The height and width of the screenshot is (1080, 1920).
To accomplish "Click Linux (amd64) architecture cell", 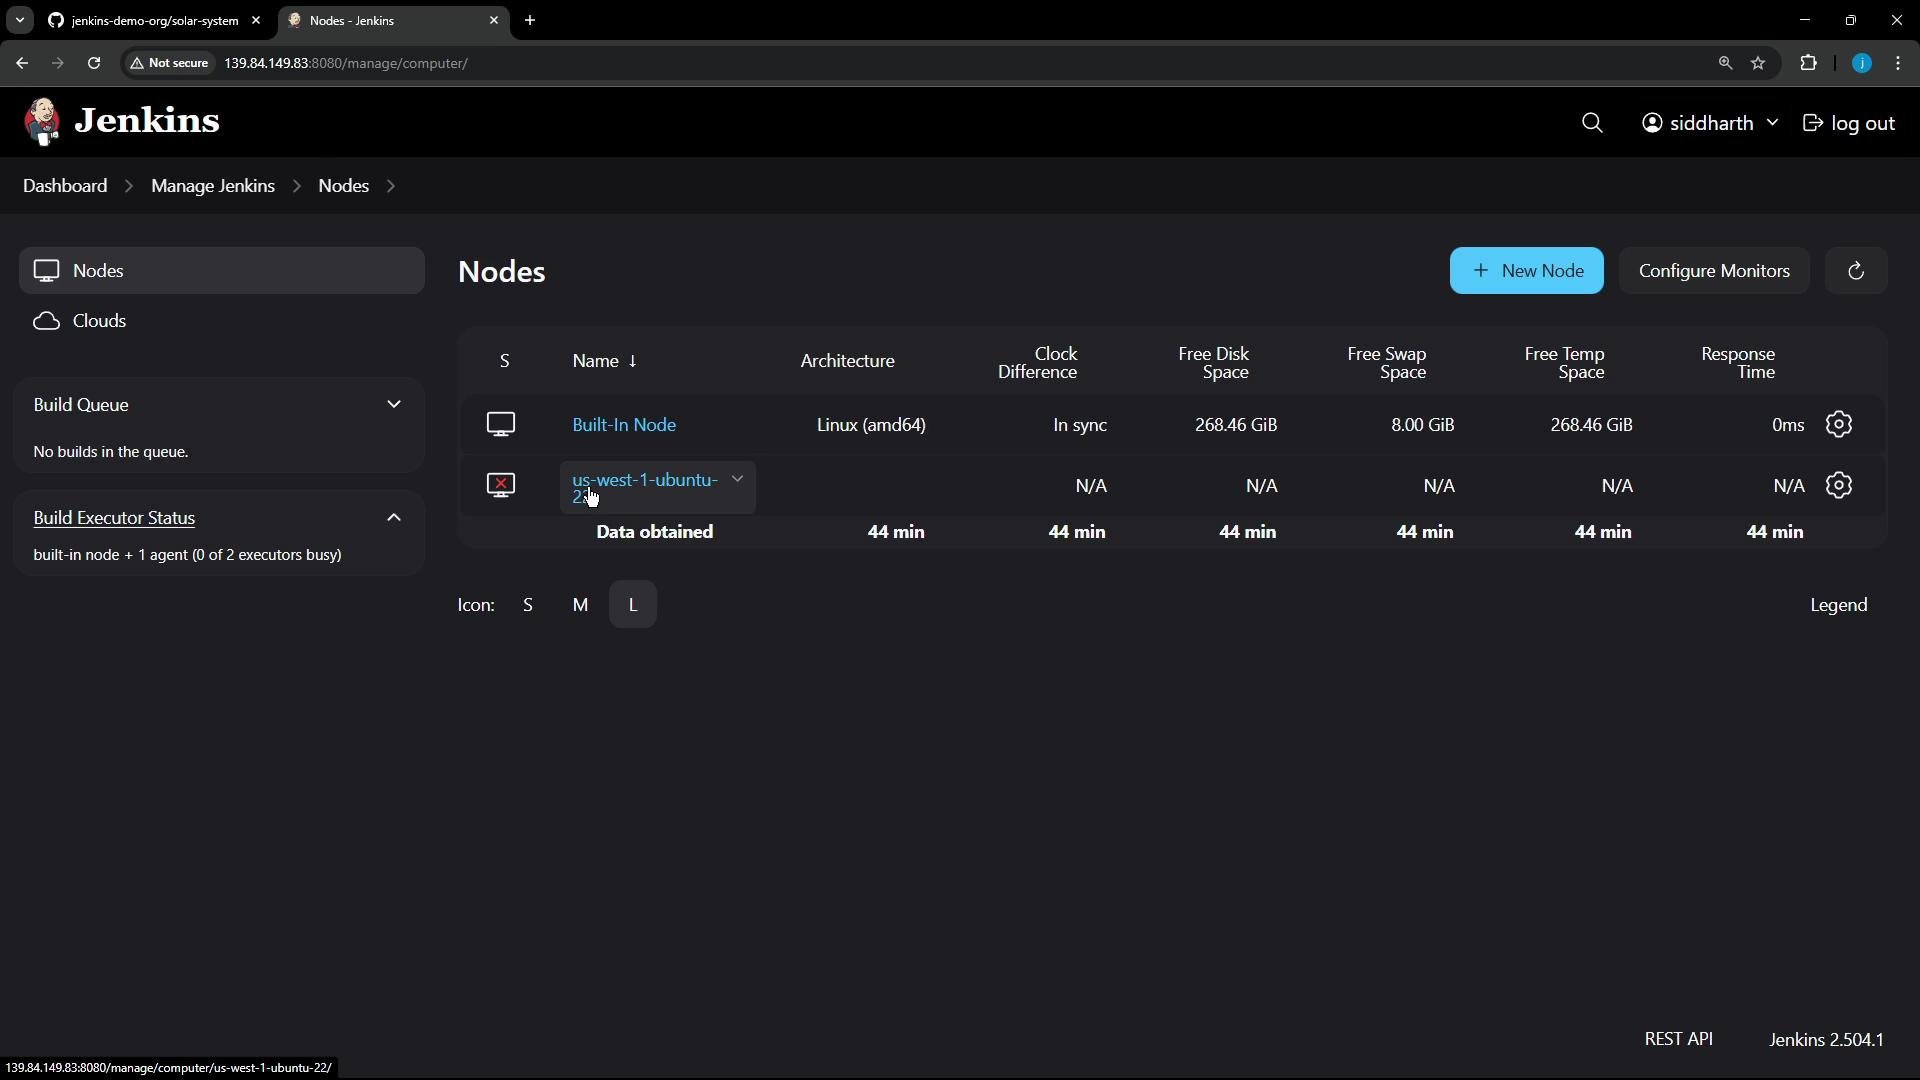I will 871,425.
